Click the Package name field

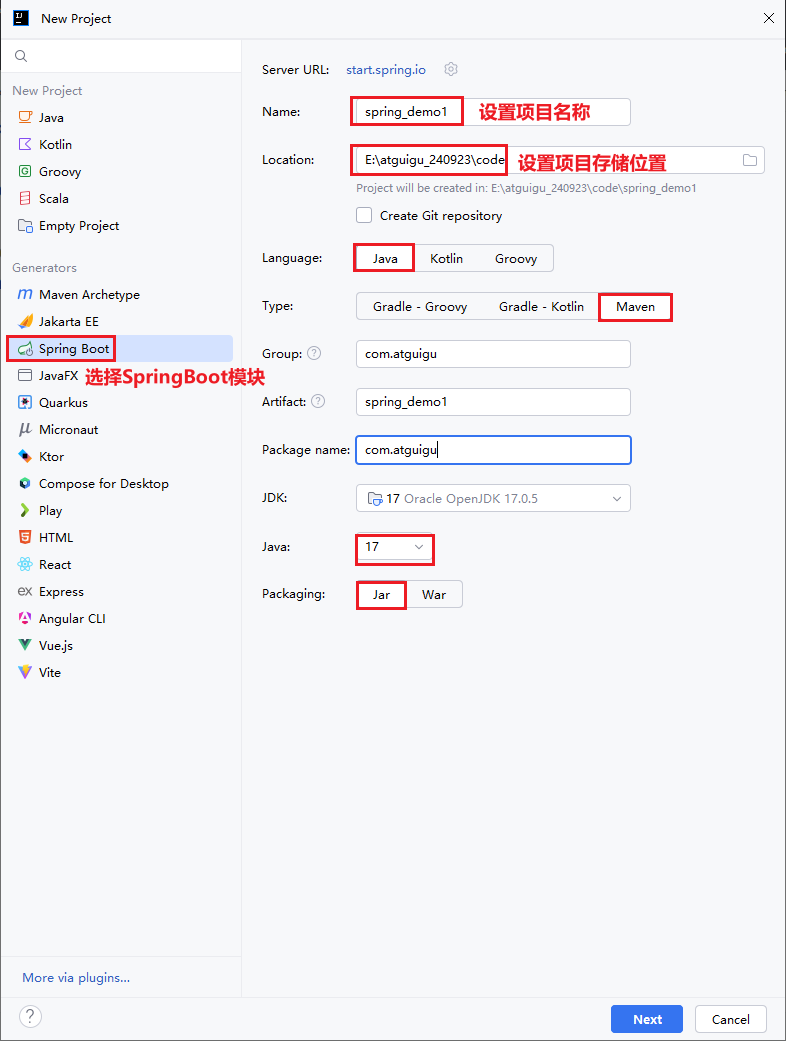click(493, 450)
